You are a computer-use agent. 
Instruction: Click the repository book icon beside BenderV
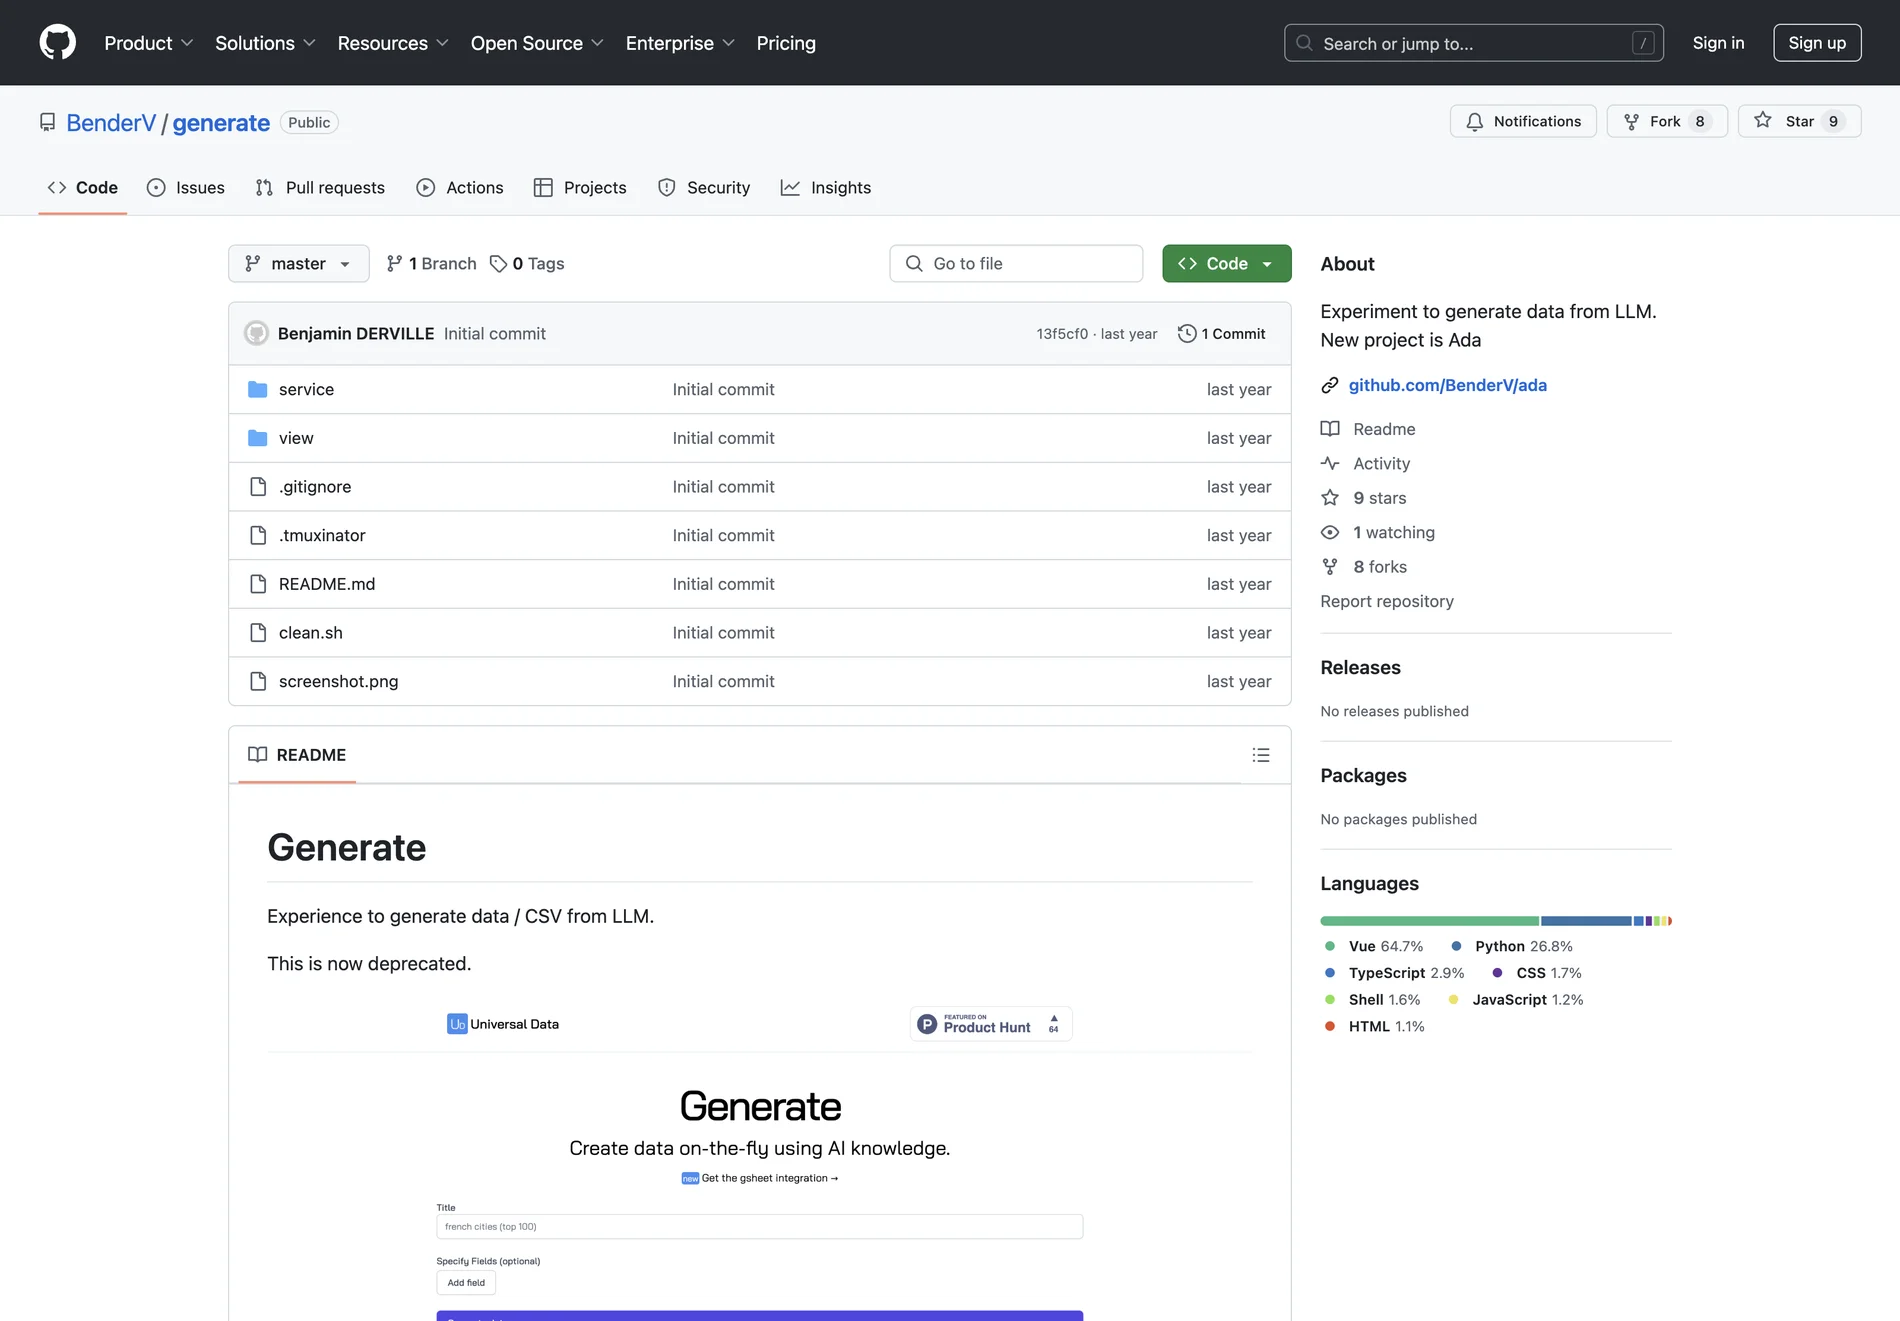pos(47,122)
